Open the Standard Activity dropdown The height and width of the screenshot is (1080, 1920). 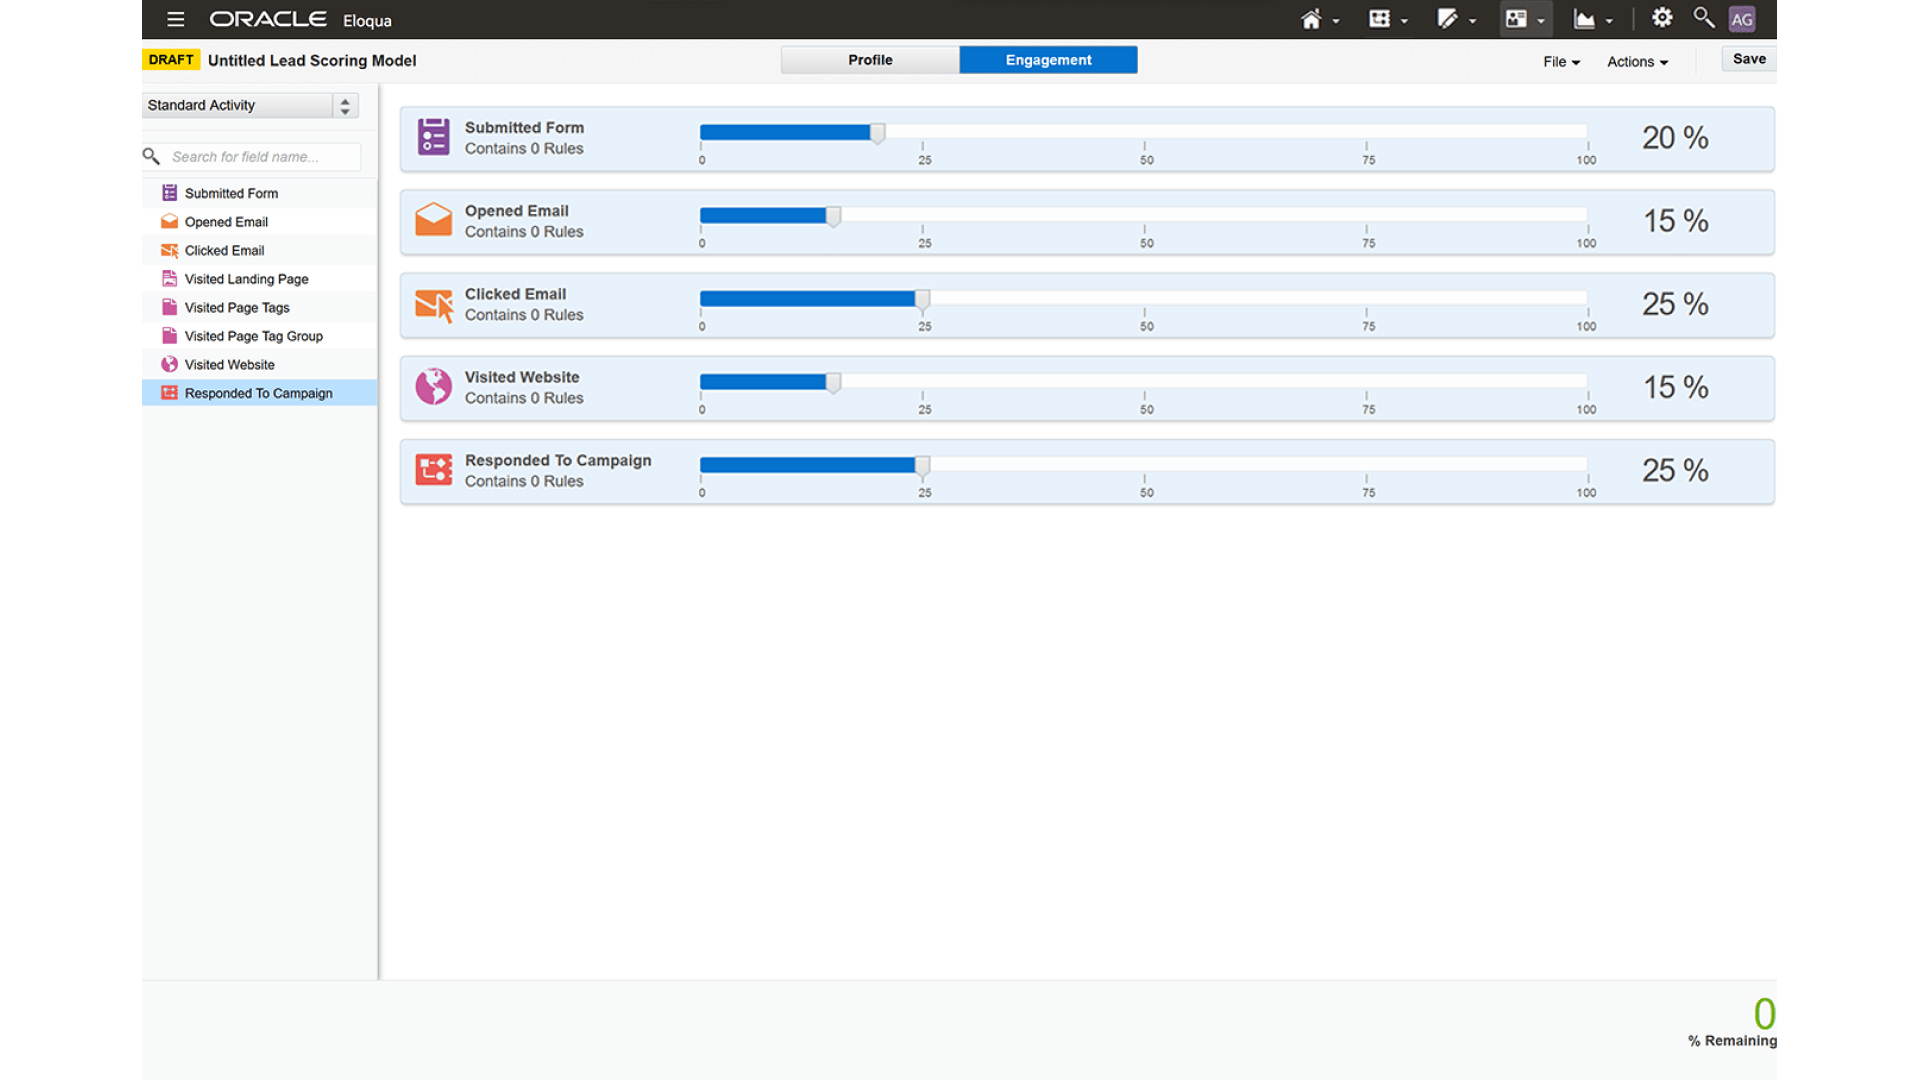[x=248, y=105]
